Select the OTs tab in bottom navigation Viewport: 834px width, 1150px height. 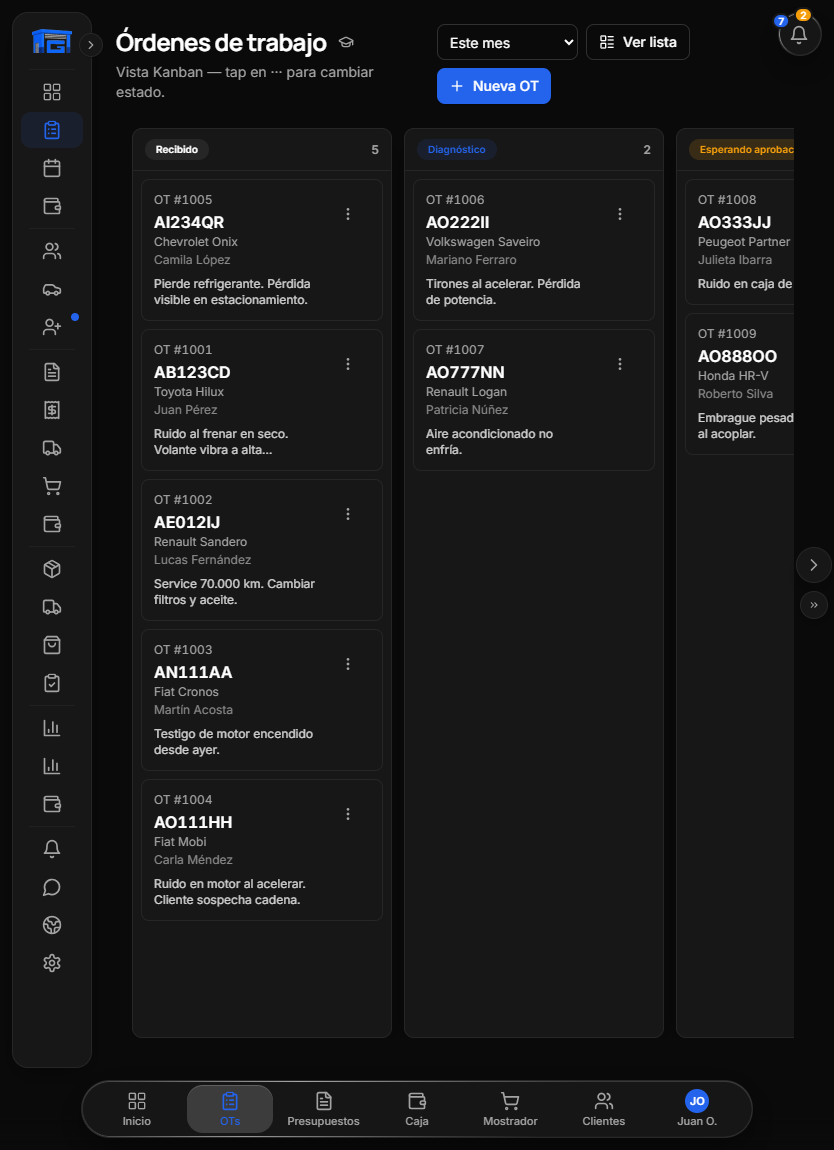click(230, 1108)
